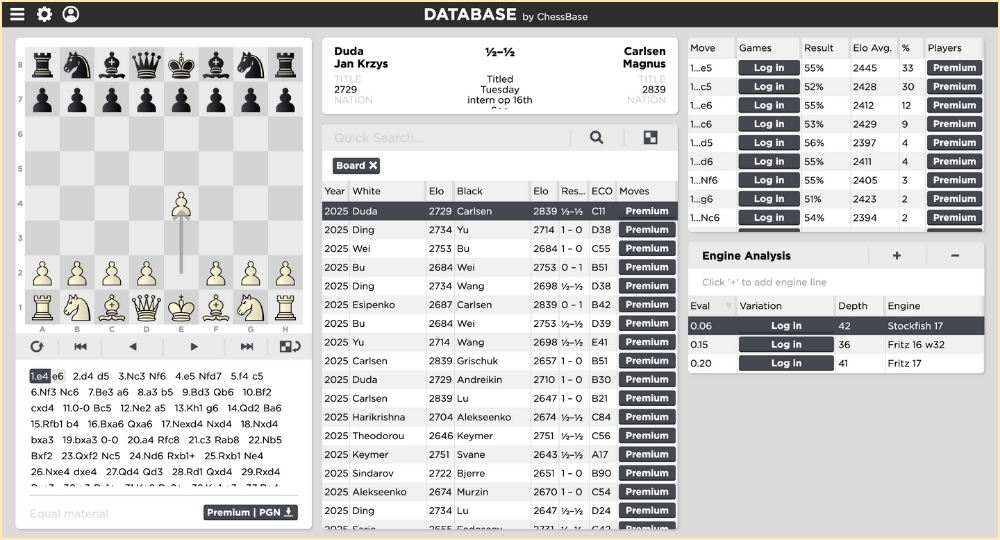1000x540 pixels.
Task: Select the Esipenko vs Carlsen game row
Action: pos(499,305)
